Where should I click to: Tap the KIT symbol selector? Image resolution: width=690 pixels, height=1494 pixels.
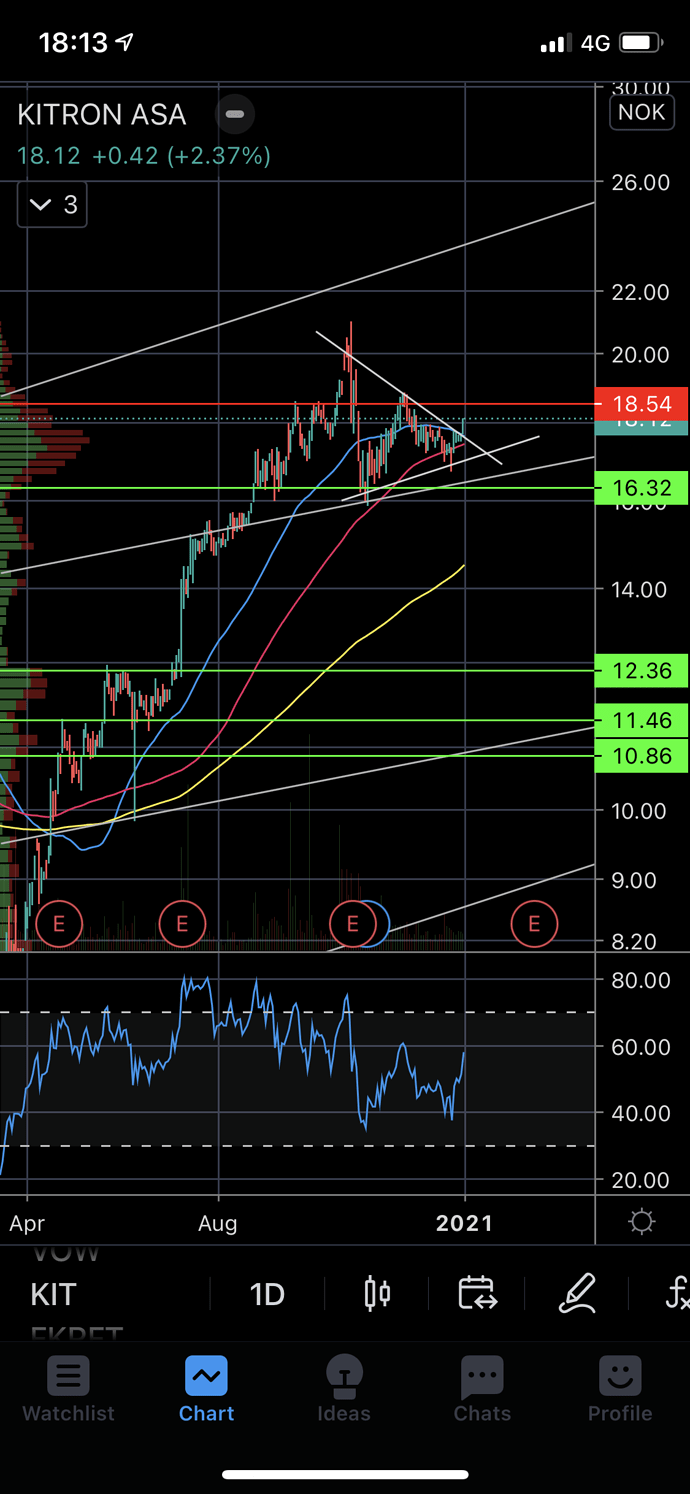[x=54, y=1294]
